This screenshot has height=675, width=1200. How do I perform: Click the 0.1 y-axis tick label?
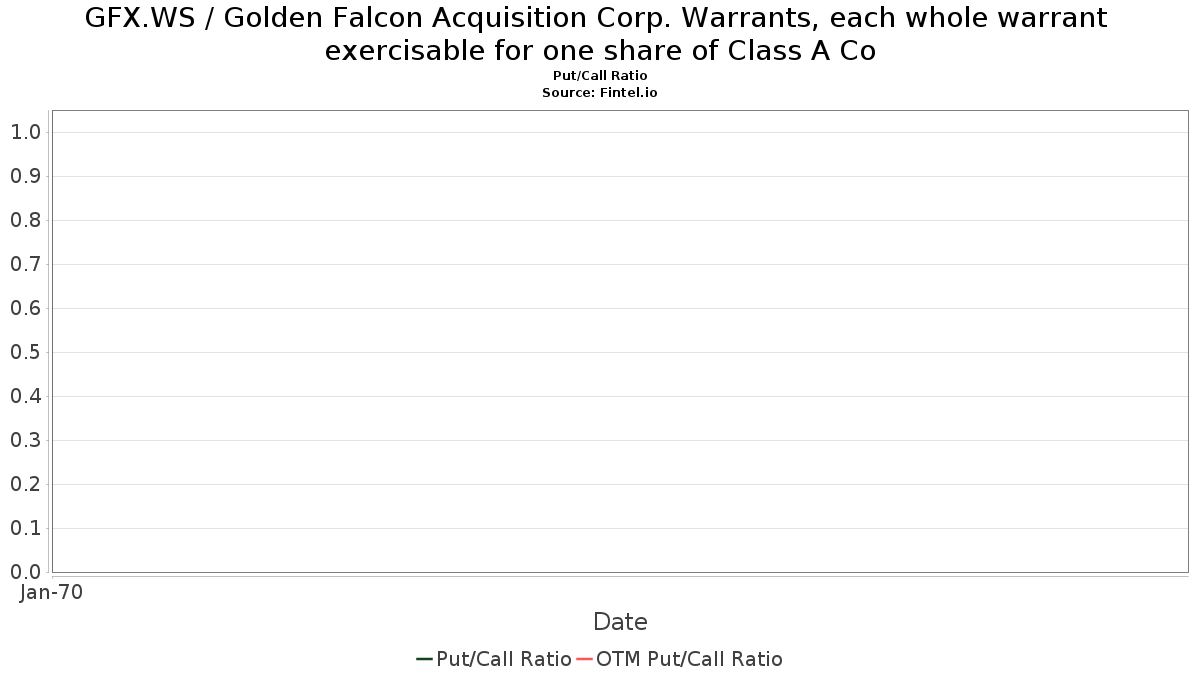25,528
